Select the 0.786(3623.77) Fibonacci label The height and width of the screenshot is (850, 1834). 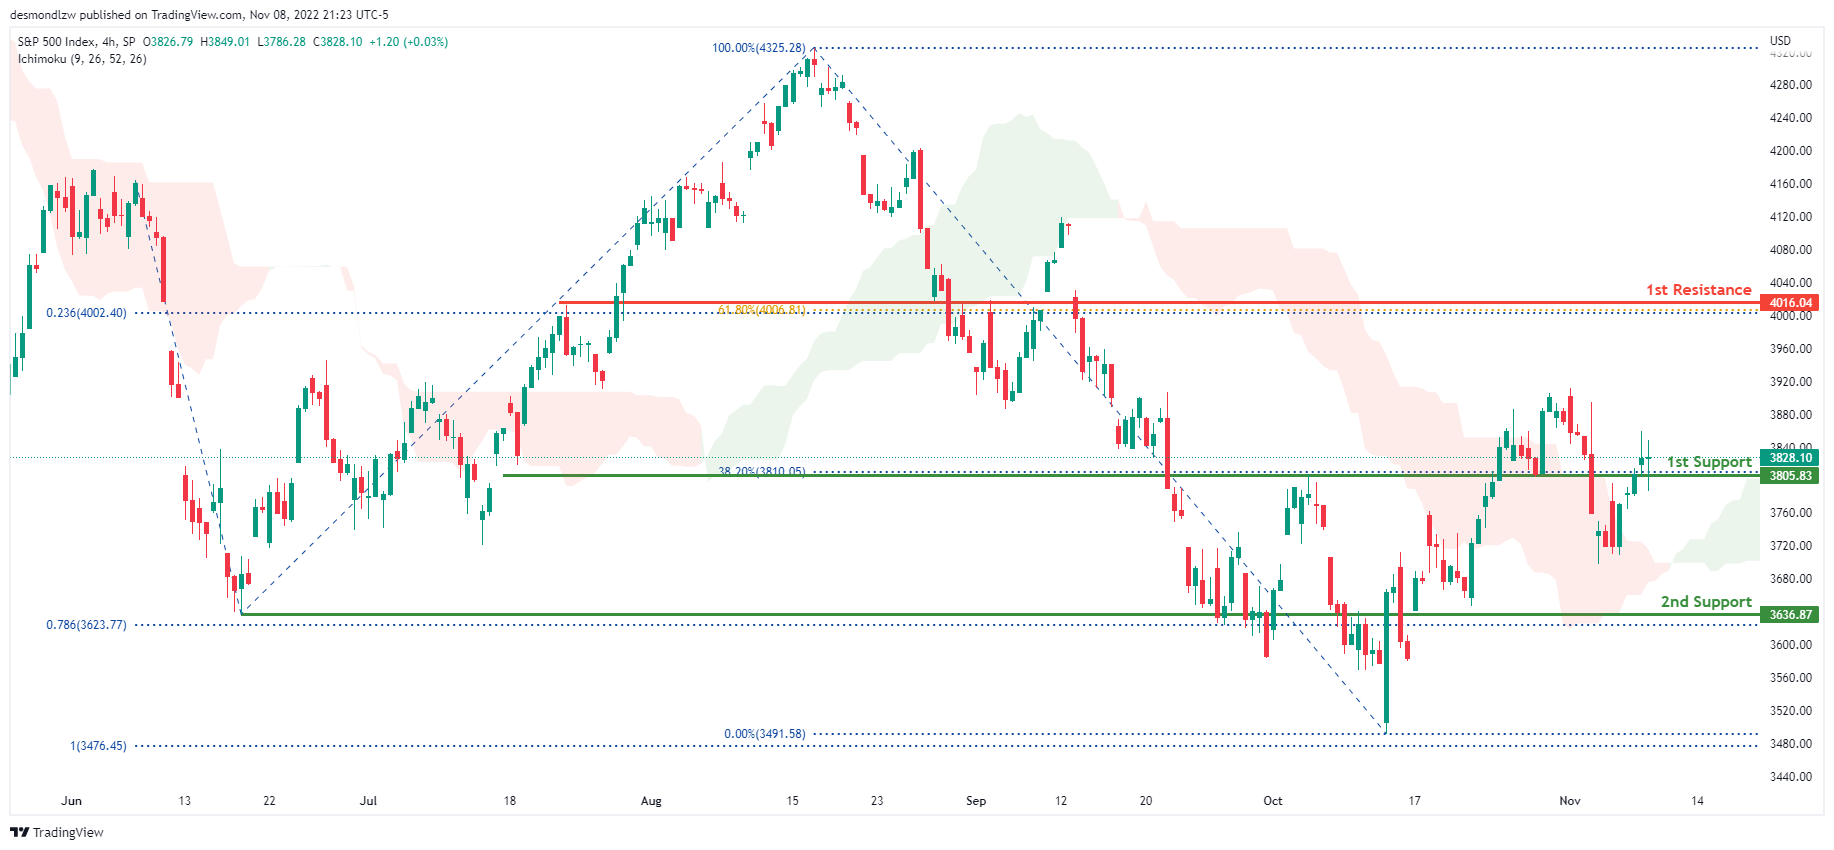(86, 625)
